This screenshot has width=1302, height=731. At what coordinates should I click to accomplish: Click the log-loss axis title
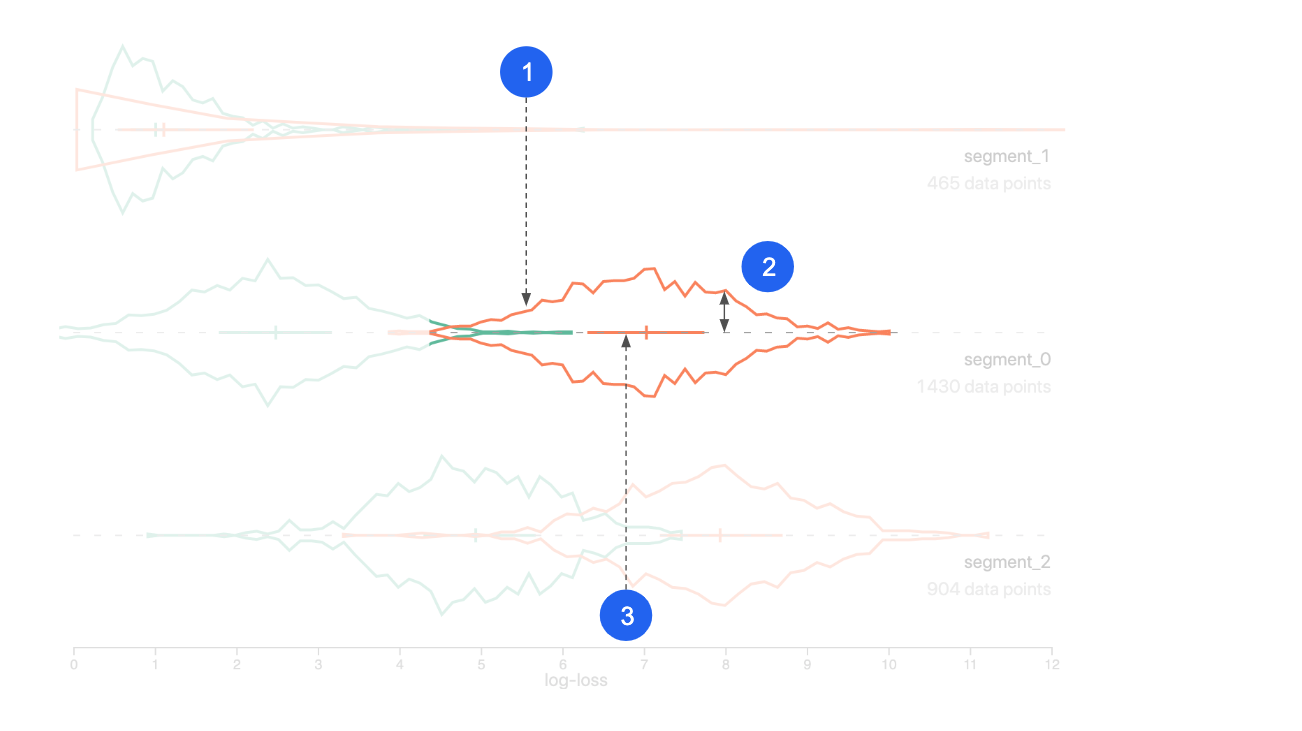pos(575,681)
